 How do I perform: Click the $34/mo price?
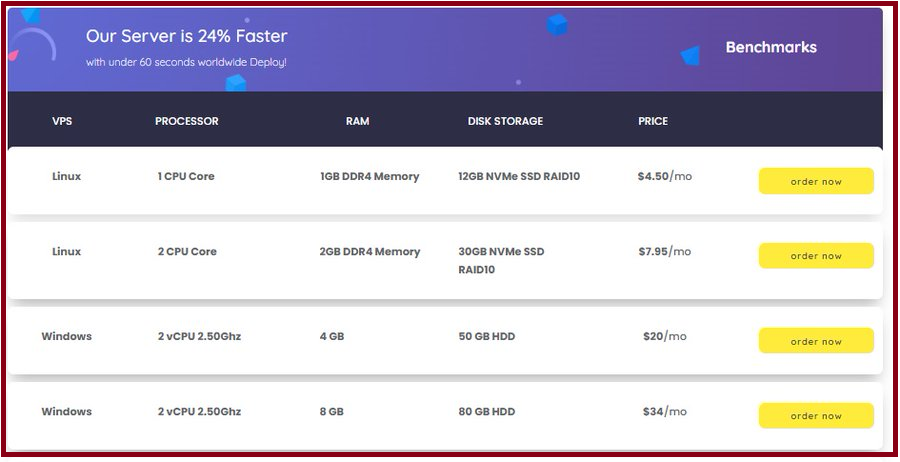point(665,411)
